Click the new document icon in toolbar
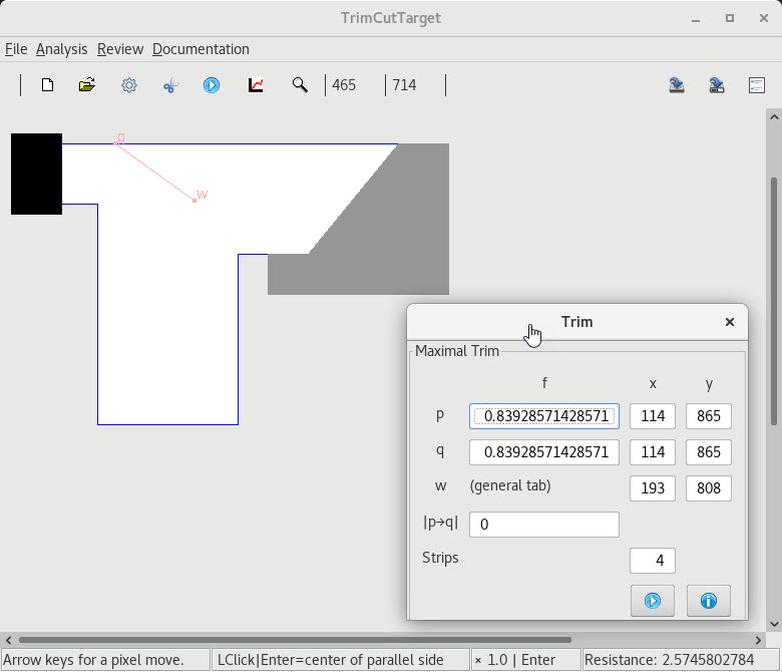Screen dimensions: 782x672 pos(47,85)
